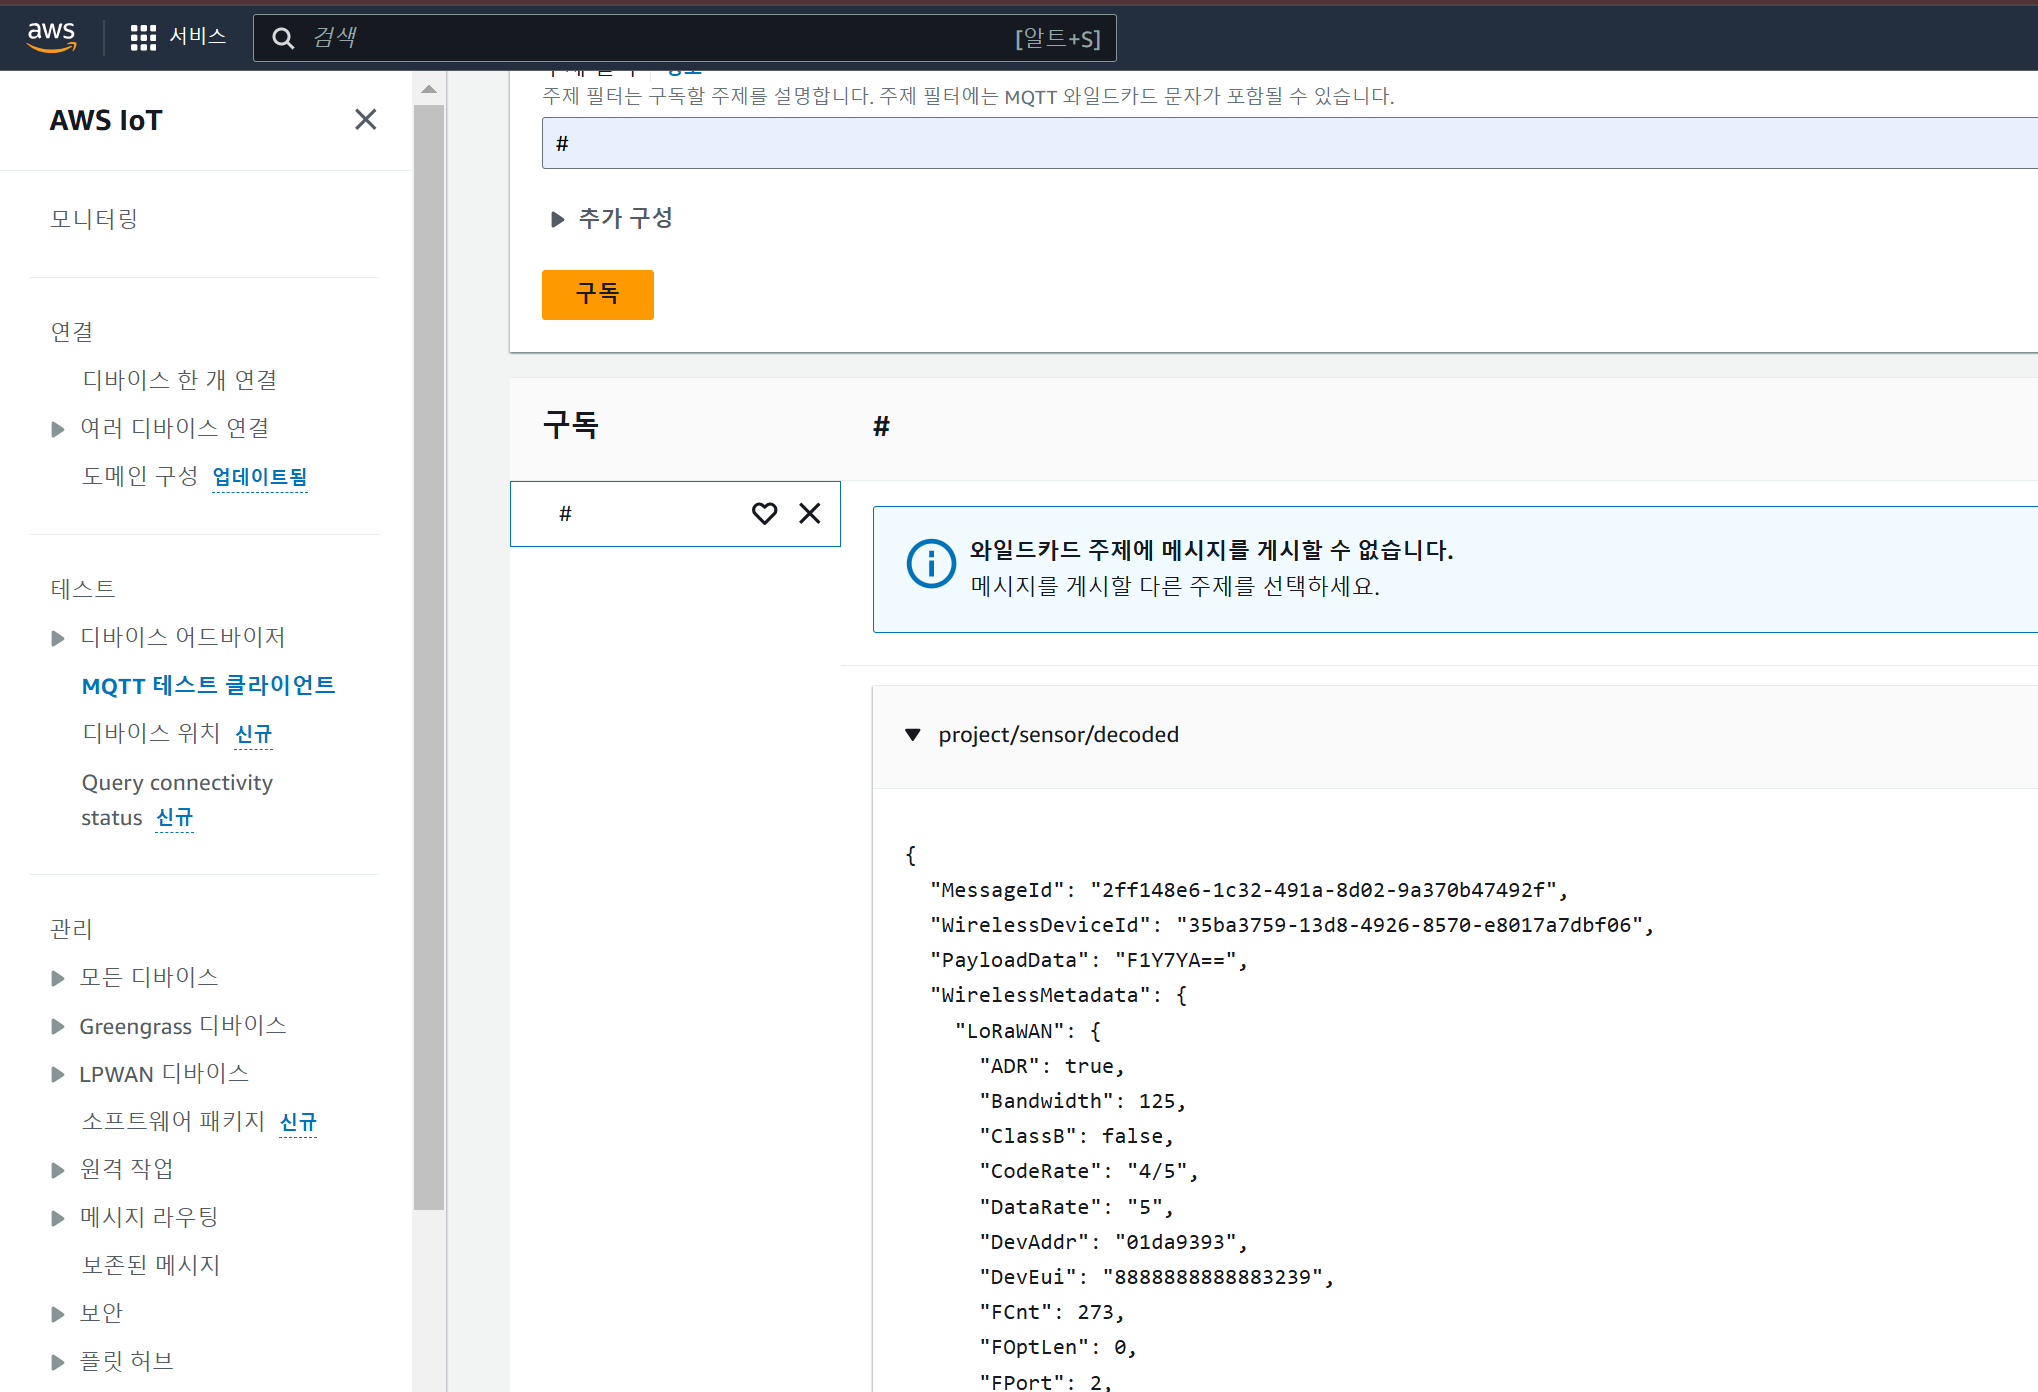Click the DevEui value 8888888888883239
Viewport: 2038px width, 1392px height.
[1212, 1277]
